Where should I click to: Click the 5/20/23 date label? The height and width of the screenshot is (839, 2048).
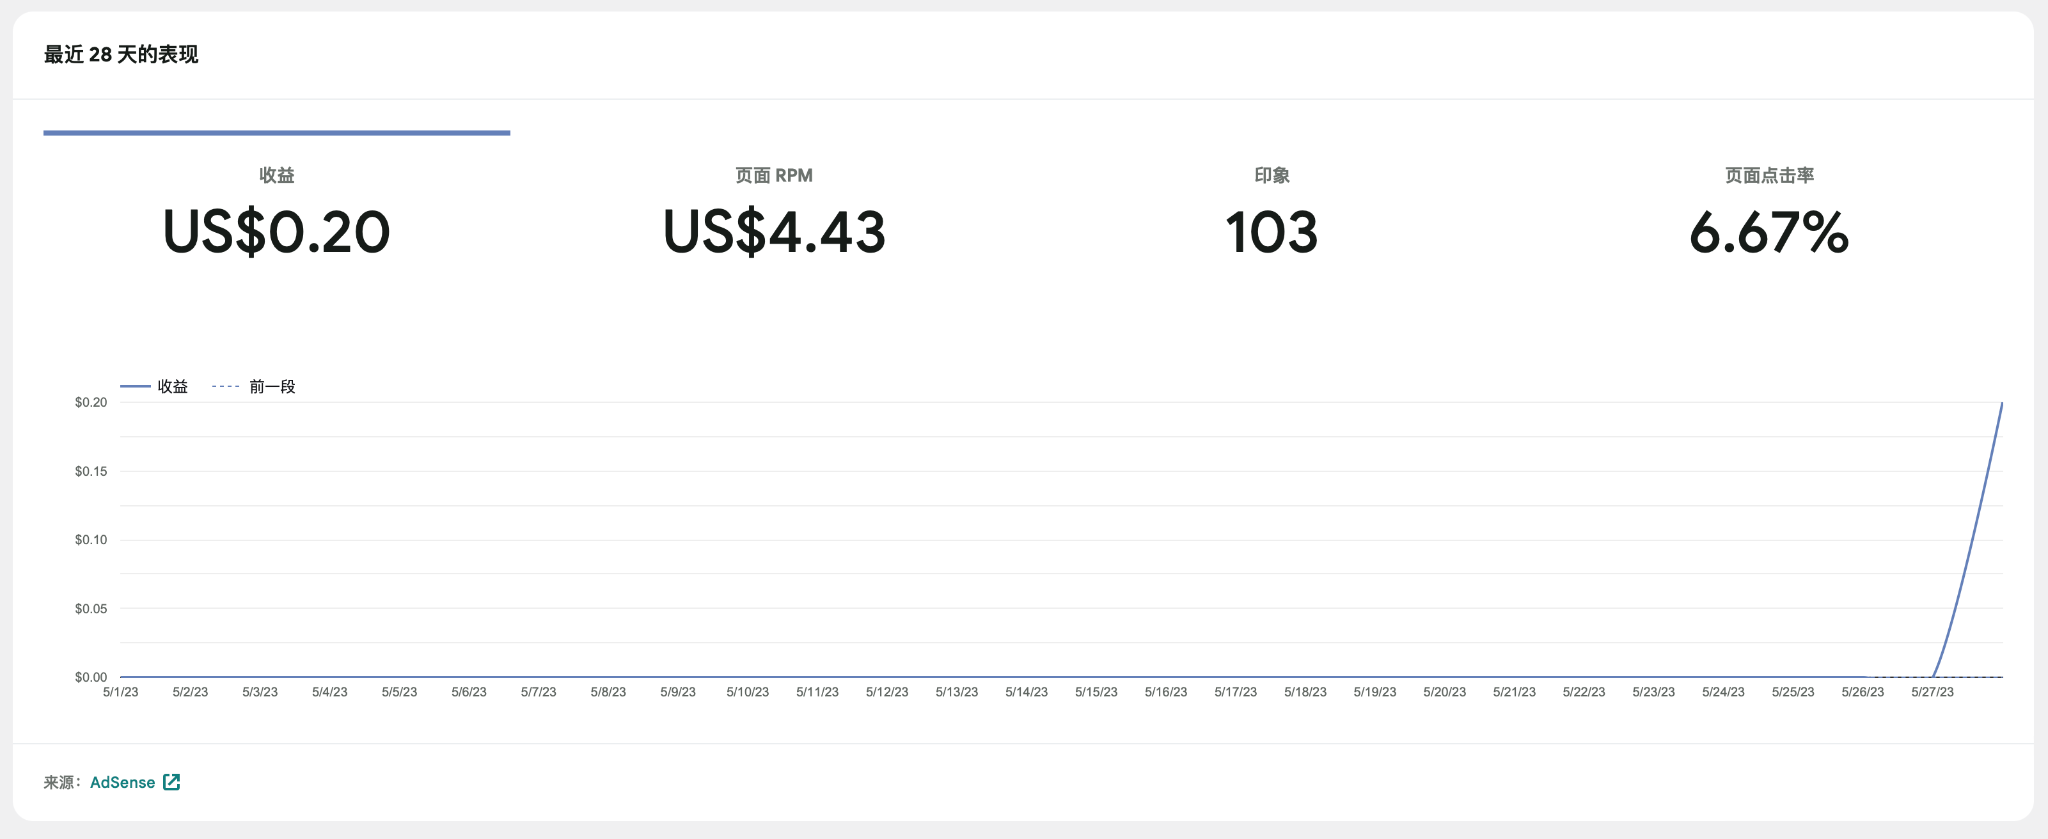pos(1444,692)
